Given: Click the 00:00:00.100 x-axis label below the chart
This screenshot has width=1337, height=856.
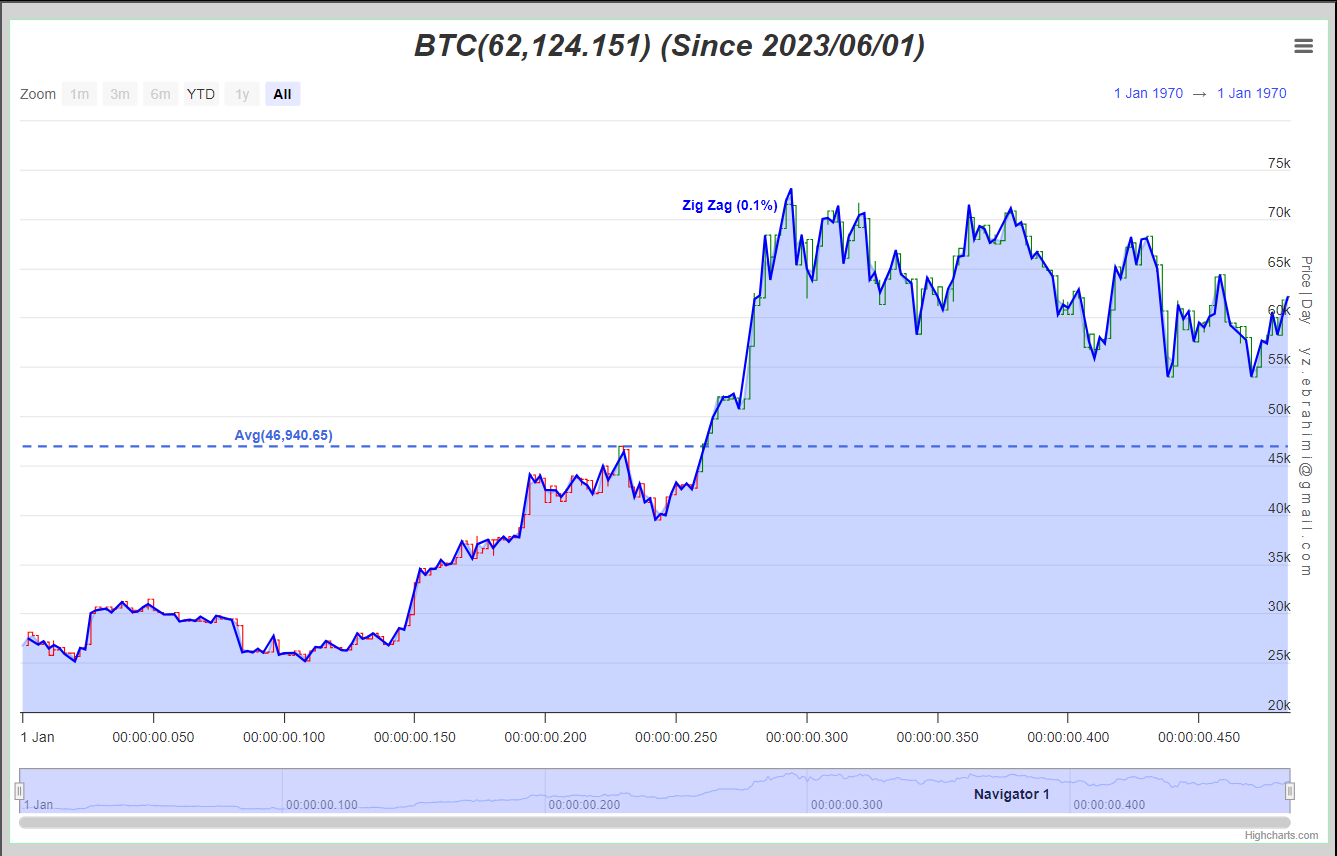Looking at the screenshot, I should tap(284, 737).
